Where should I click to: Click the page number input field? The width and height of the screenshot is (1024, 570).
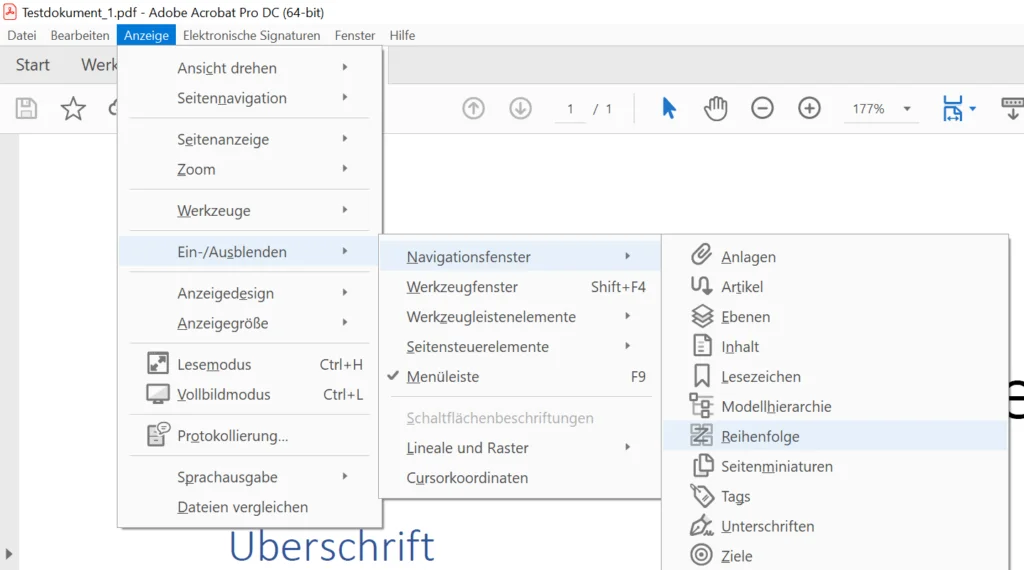[x=570, y=109]
